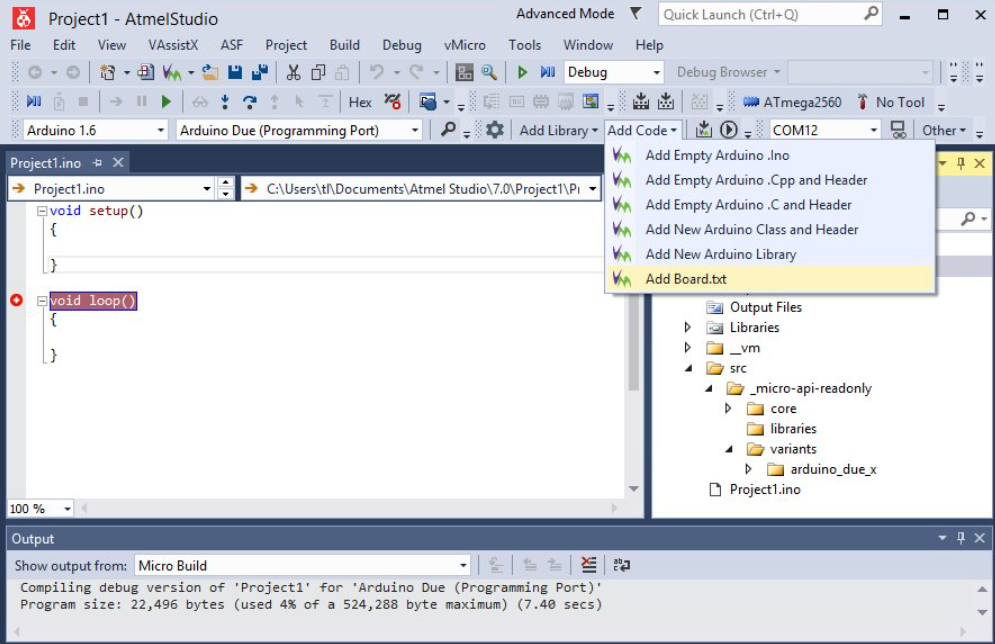Open vMicro settings gear icon
The height and width of the screenshot is (644, 995).
[494, 130]
